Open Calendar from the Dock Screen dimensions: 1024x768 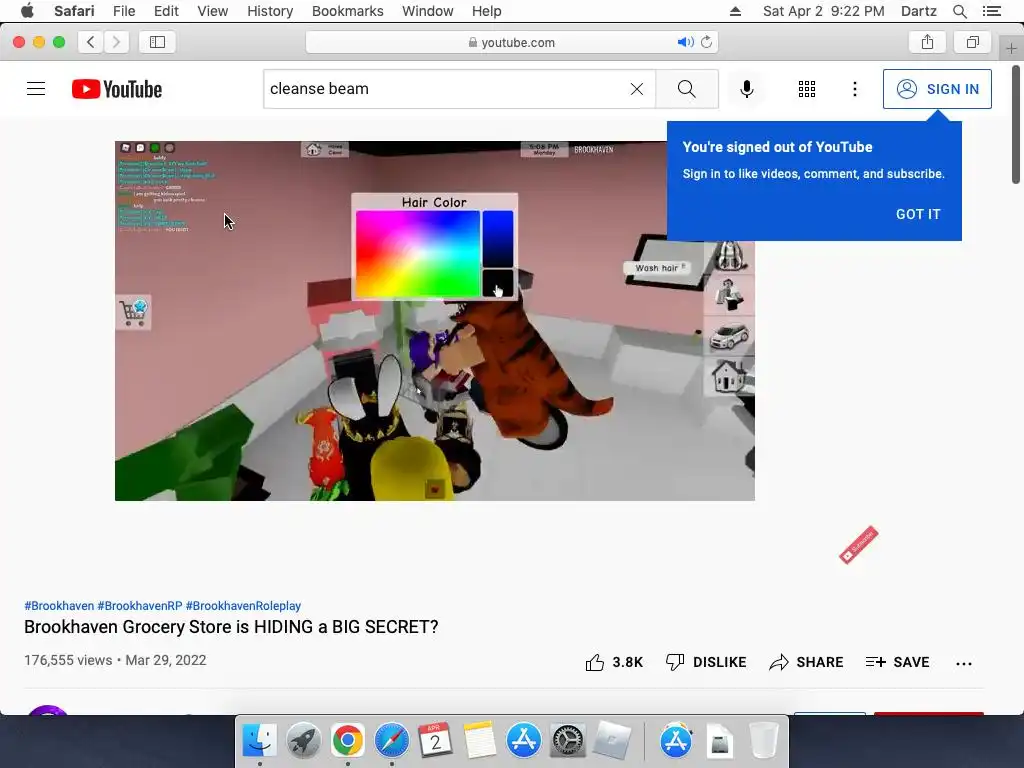[435, 741]
